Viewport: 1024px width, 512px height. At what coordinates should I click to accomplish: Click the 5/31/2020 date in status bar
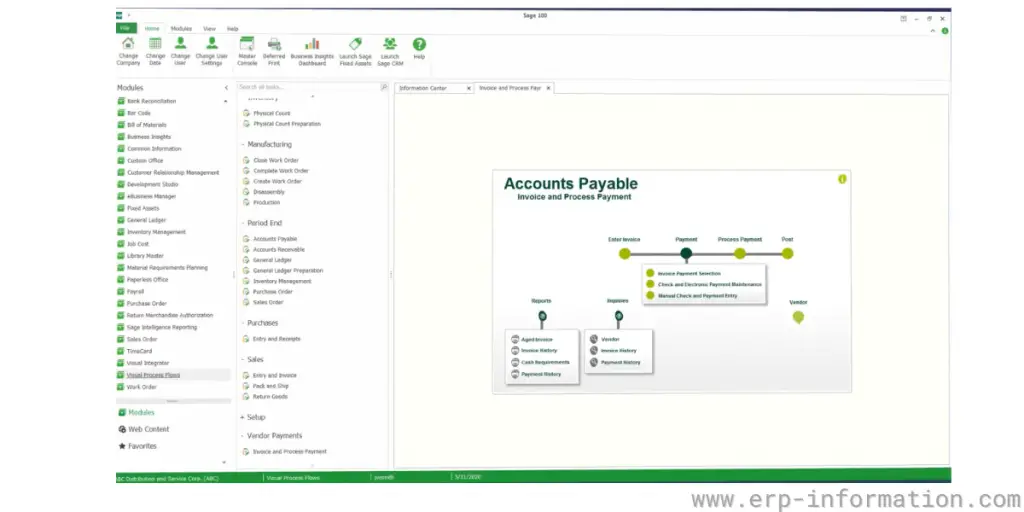[x=468, y=477]
